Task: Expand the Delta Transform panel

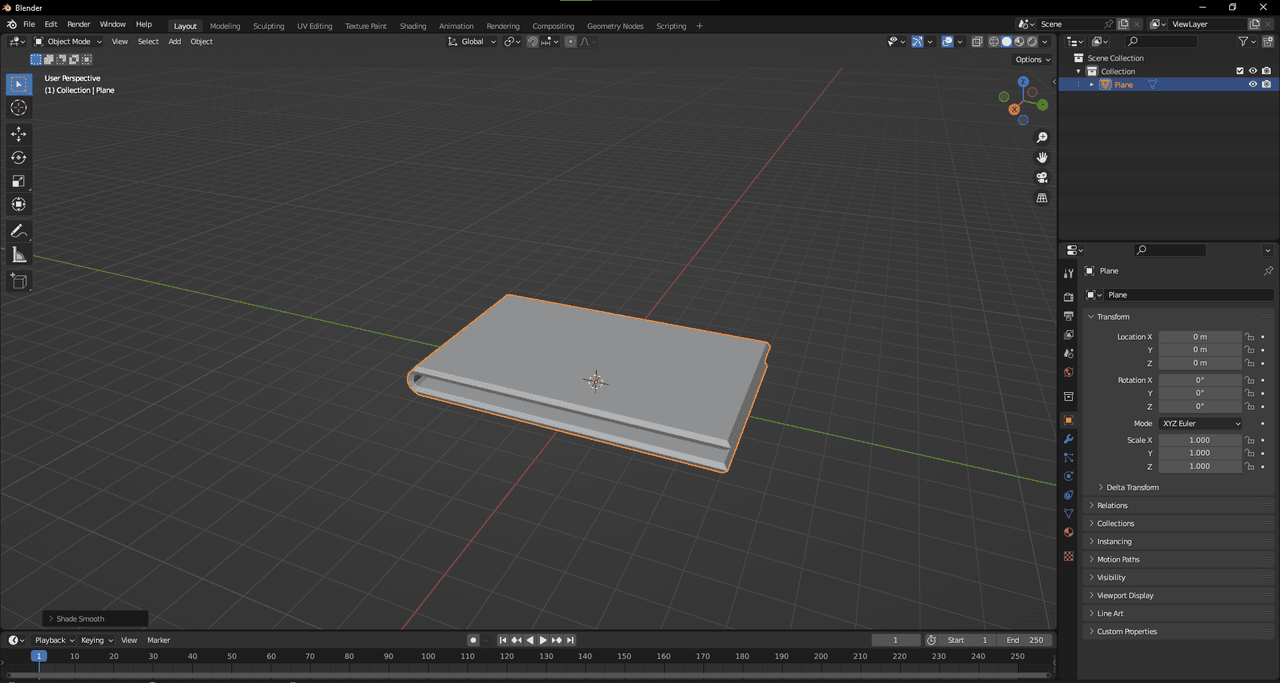Action: coord(1132,487)
